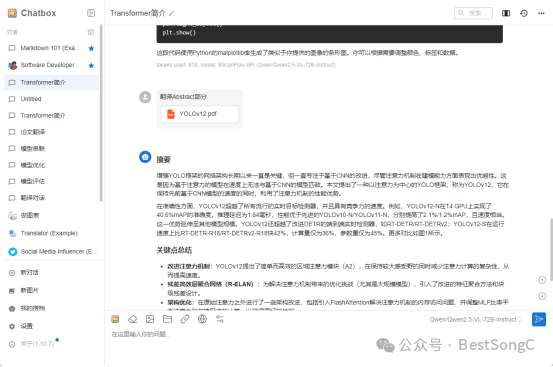The width and height of the screenshot is (553, 367).
Task: Click the sidebar conversation list scrollbar
Action: coord(101,113)
